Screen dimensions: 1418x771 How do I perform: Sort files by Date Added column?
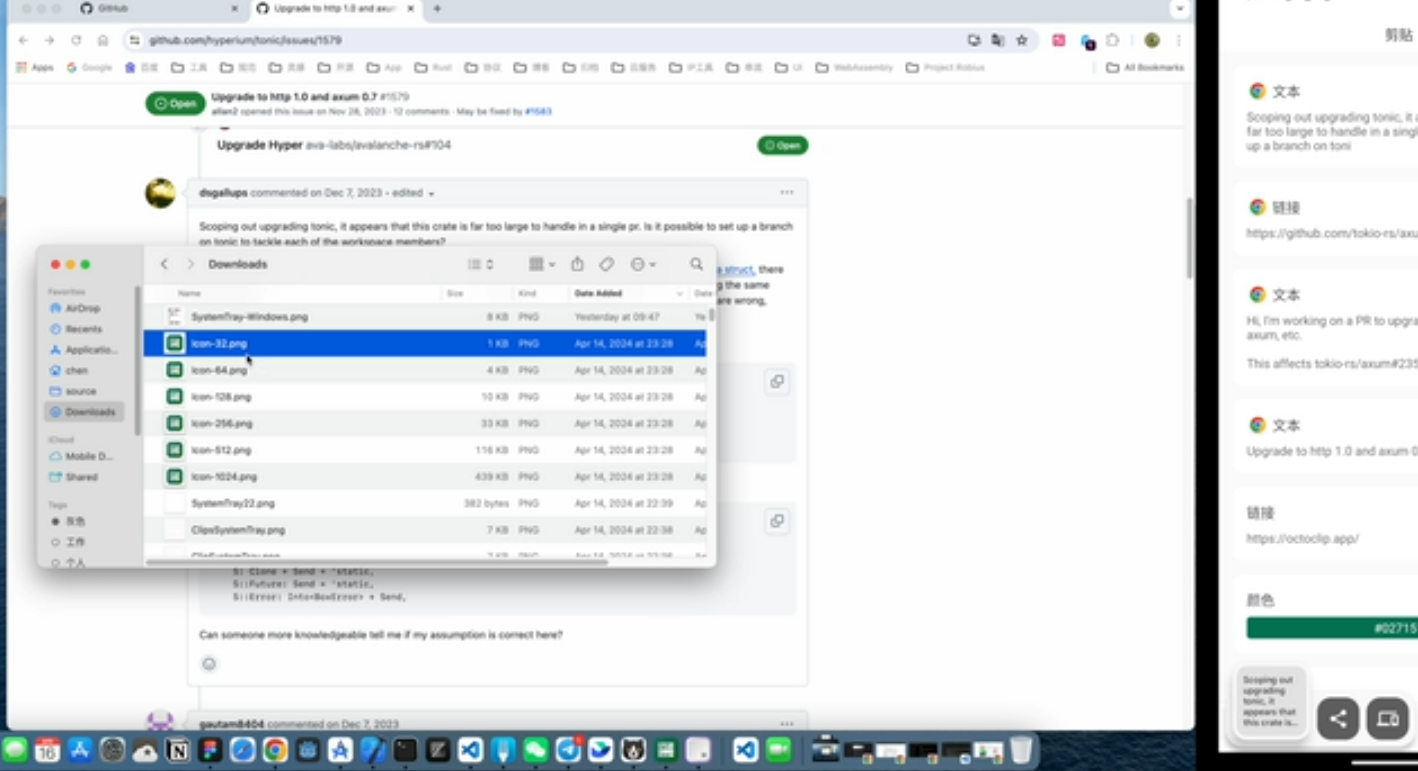[x=598, y=293]
